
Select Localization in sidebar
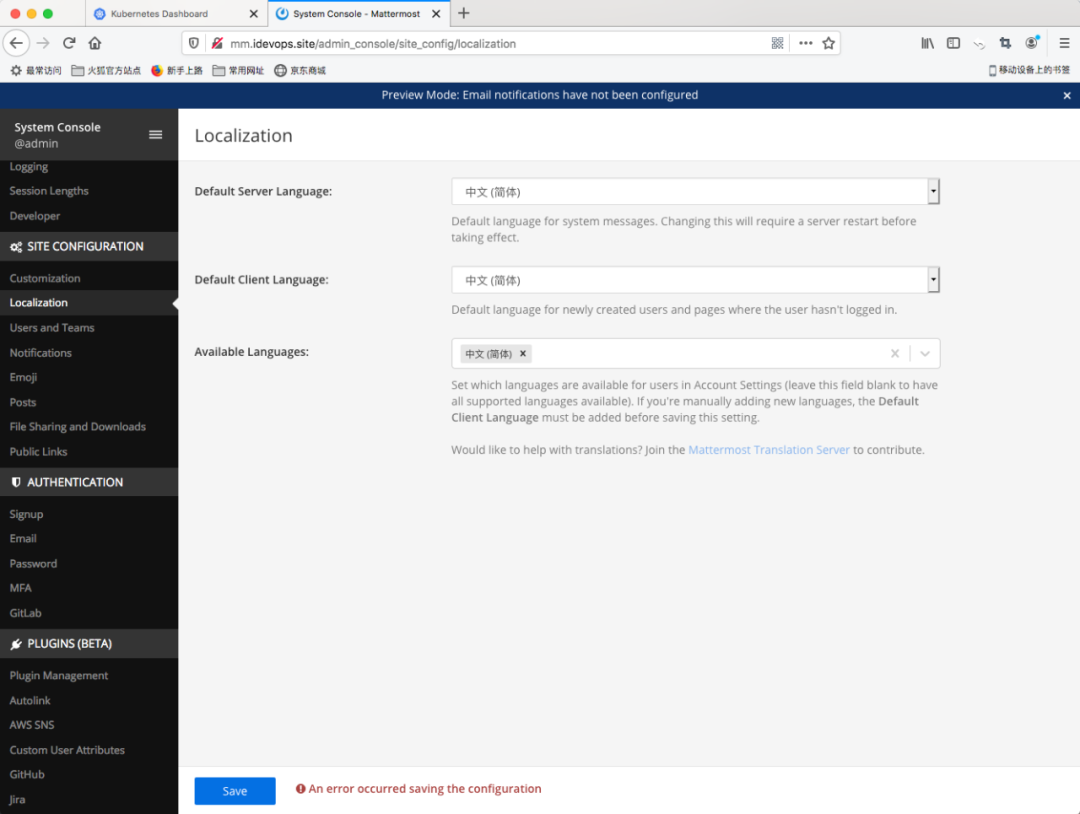tap(39, 302)
